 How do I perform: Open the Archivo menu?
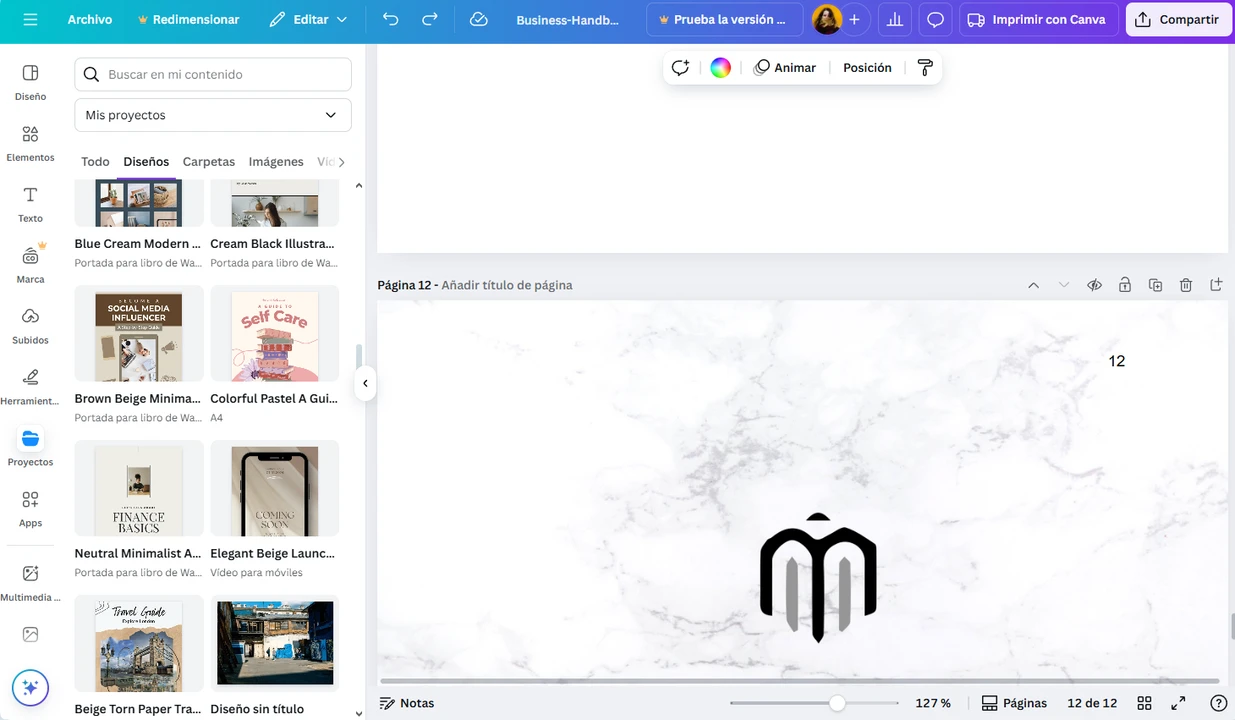coord(90,20)
